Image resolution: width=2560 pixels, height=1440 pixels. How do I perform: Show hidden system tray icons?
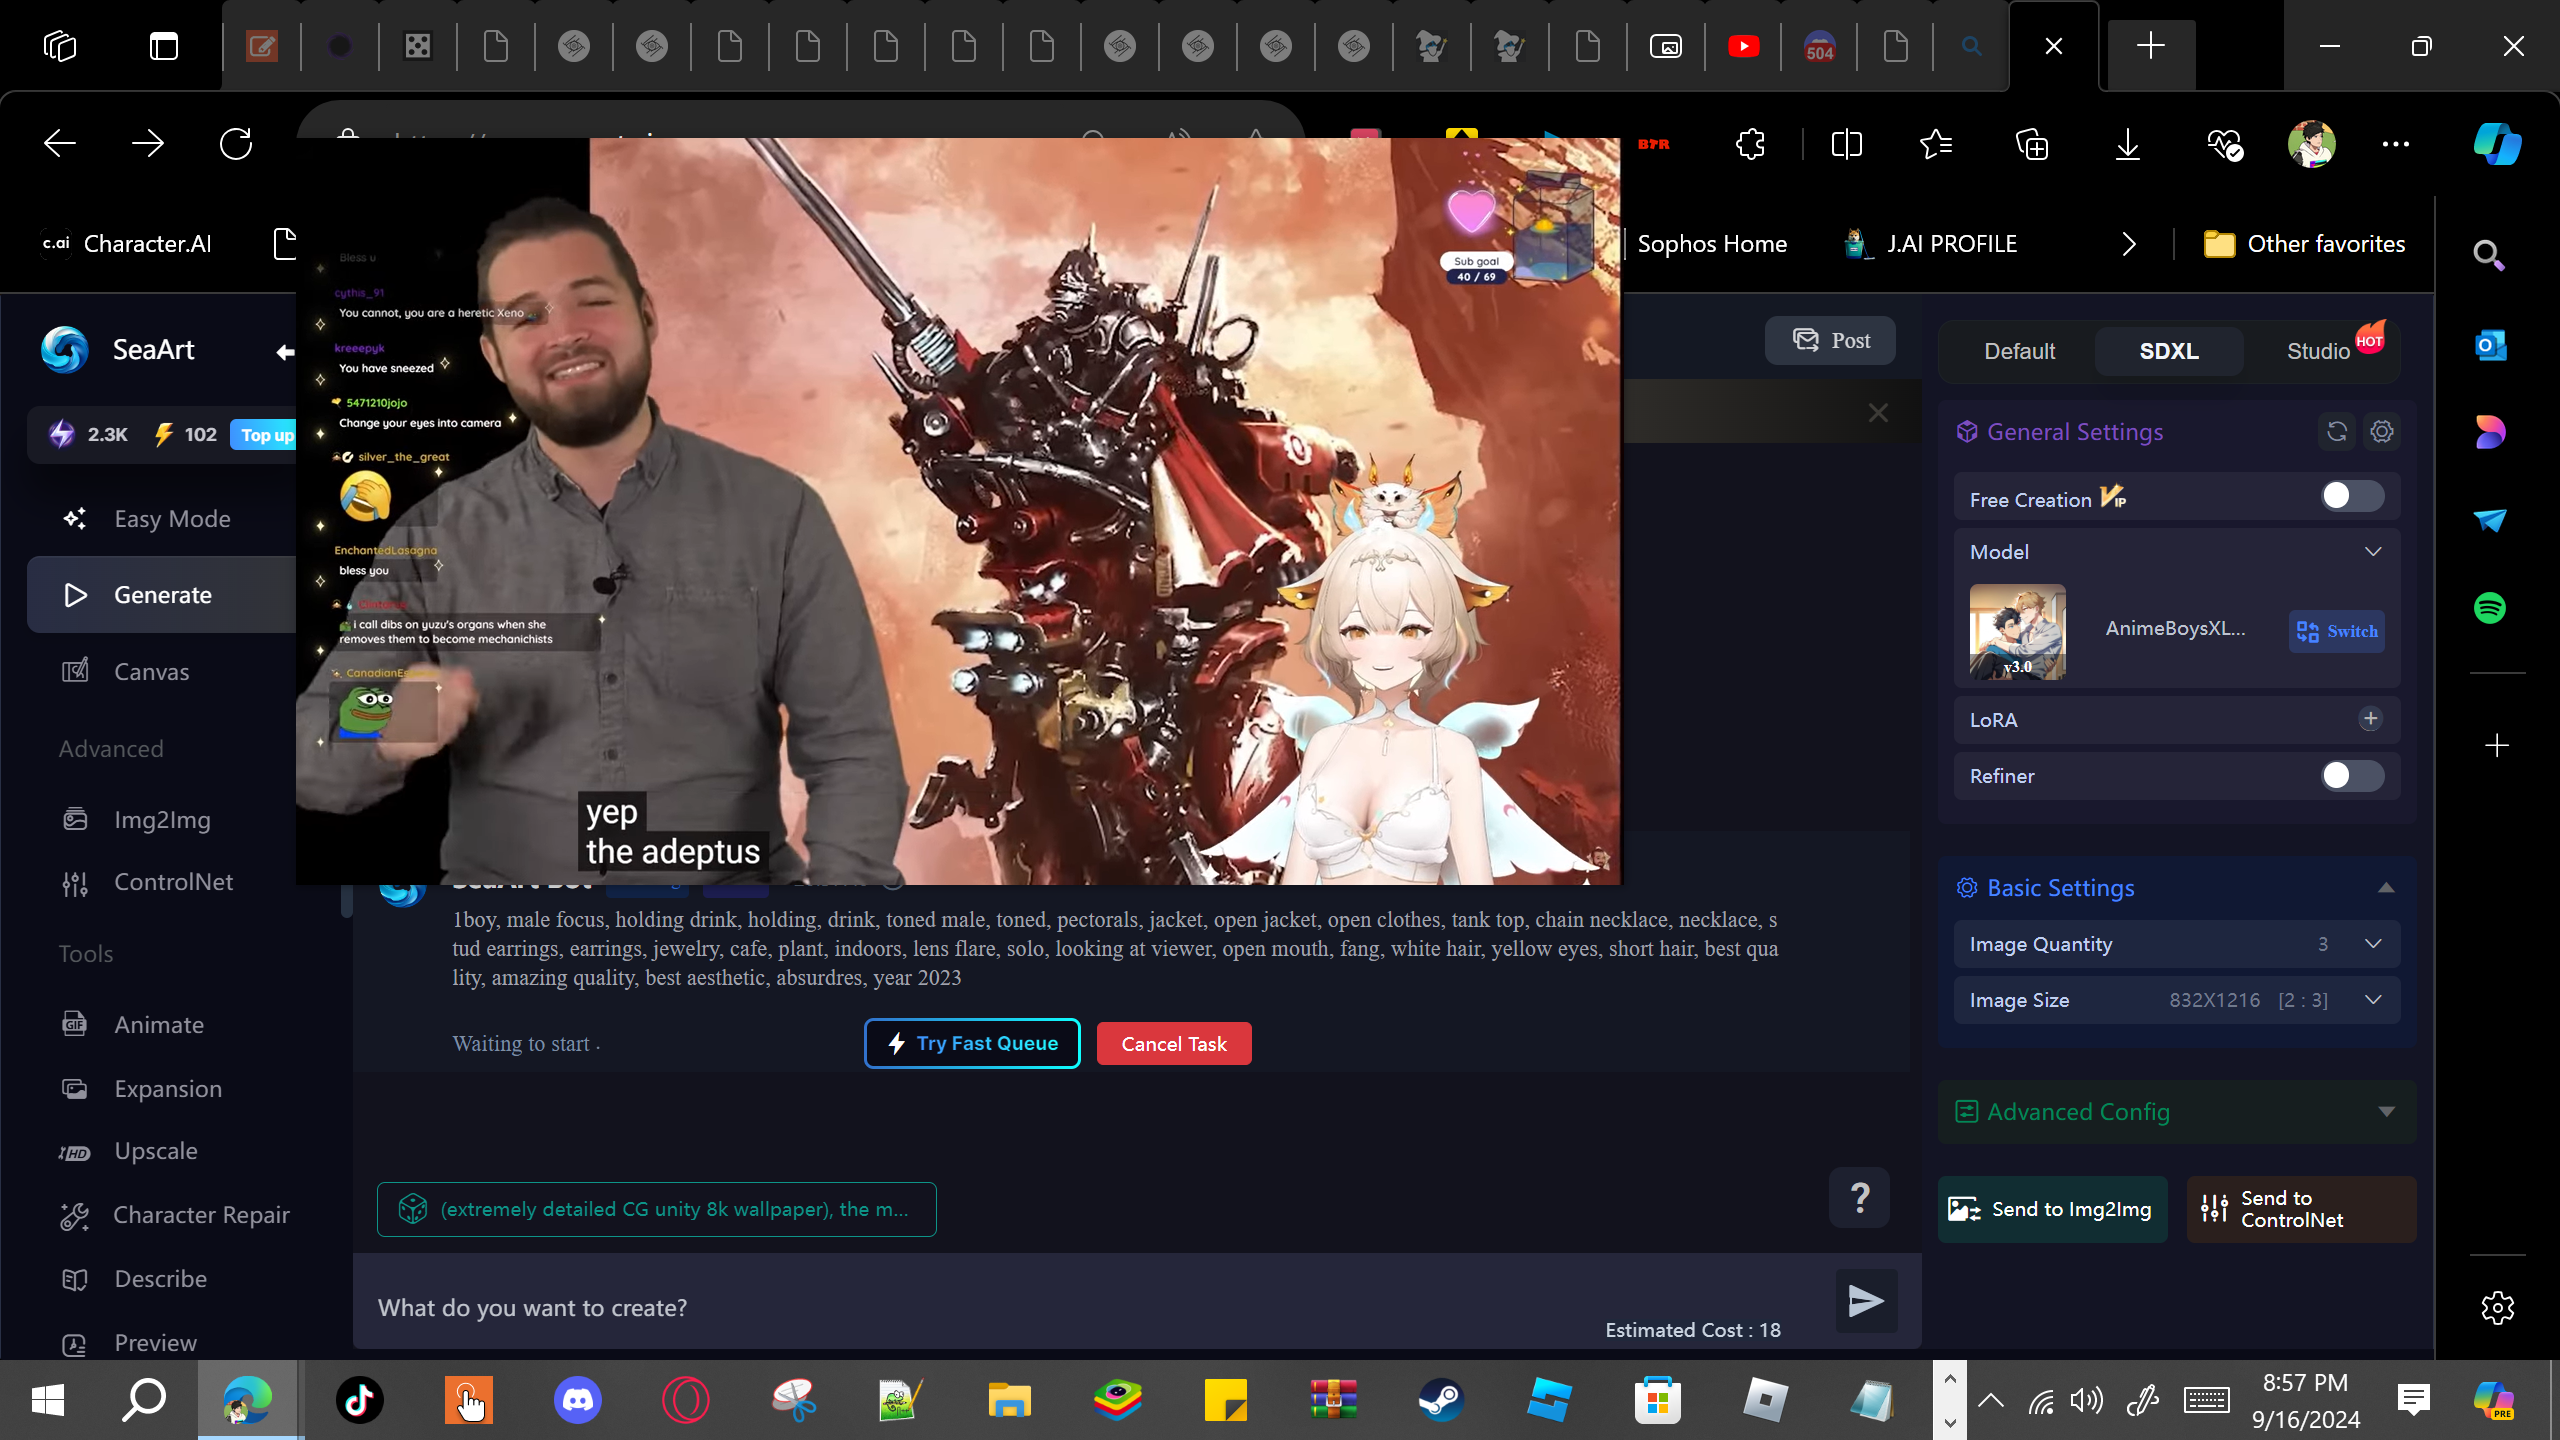click(x=1990, y=1400)
